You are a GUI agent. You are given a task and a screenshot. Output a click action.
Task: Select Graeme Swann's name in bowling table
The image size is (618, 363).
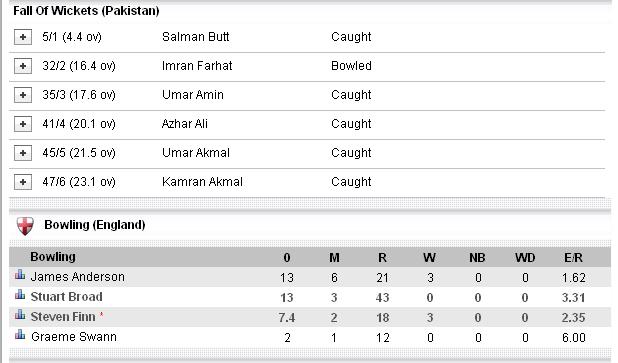[74, 337]
